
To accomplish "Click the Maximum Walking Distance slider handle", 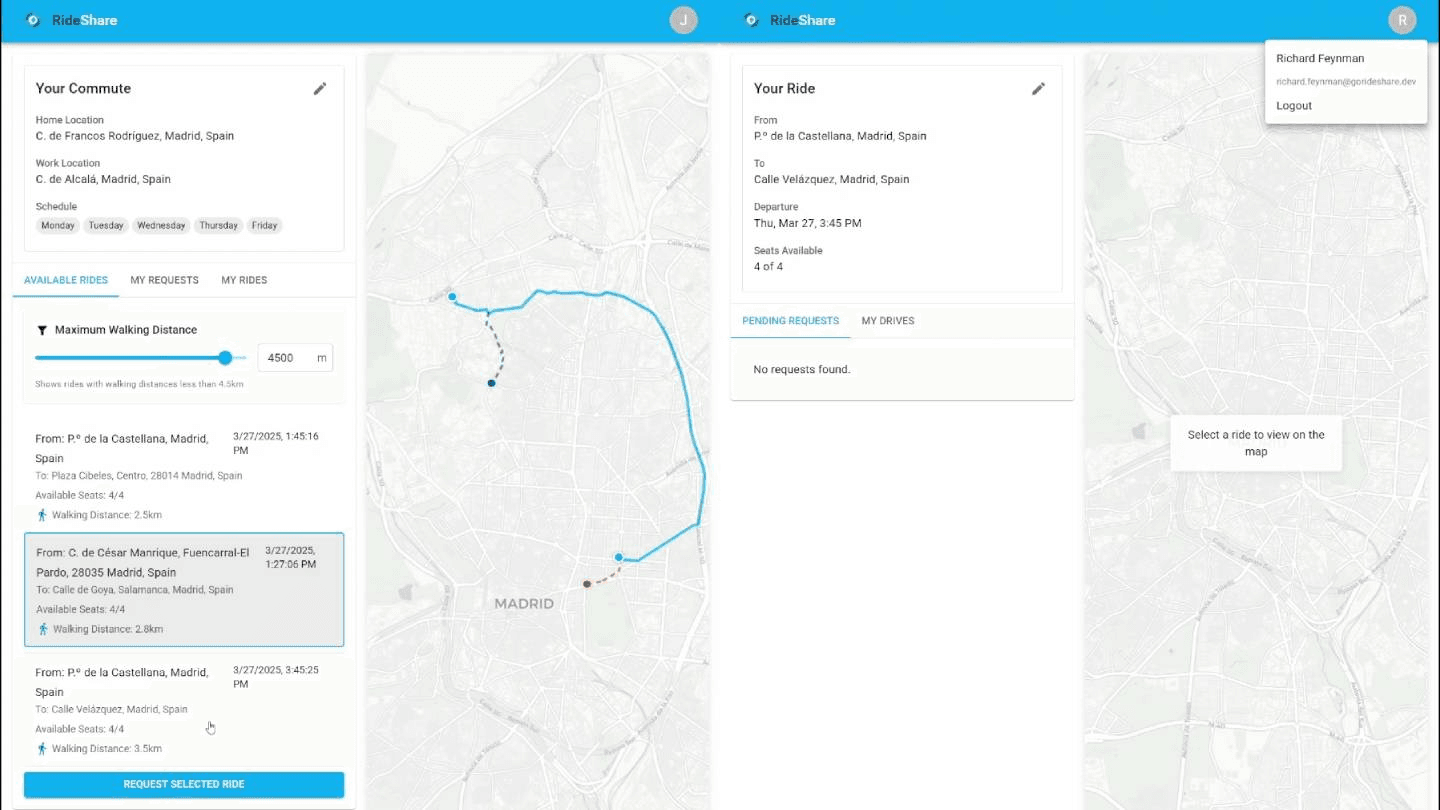I will click(224, 357).
